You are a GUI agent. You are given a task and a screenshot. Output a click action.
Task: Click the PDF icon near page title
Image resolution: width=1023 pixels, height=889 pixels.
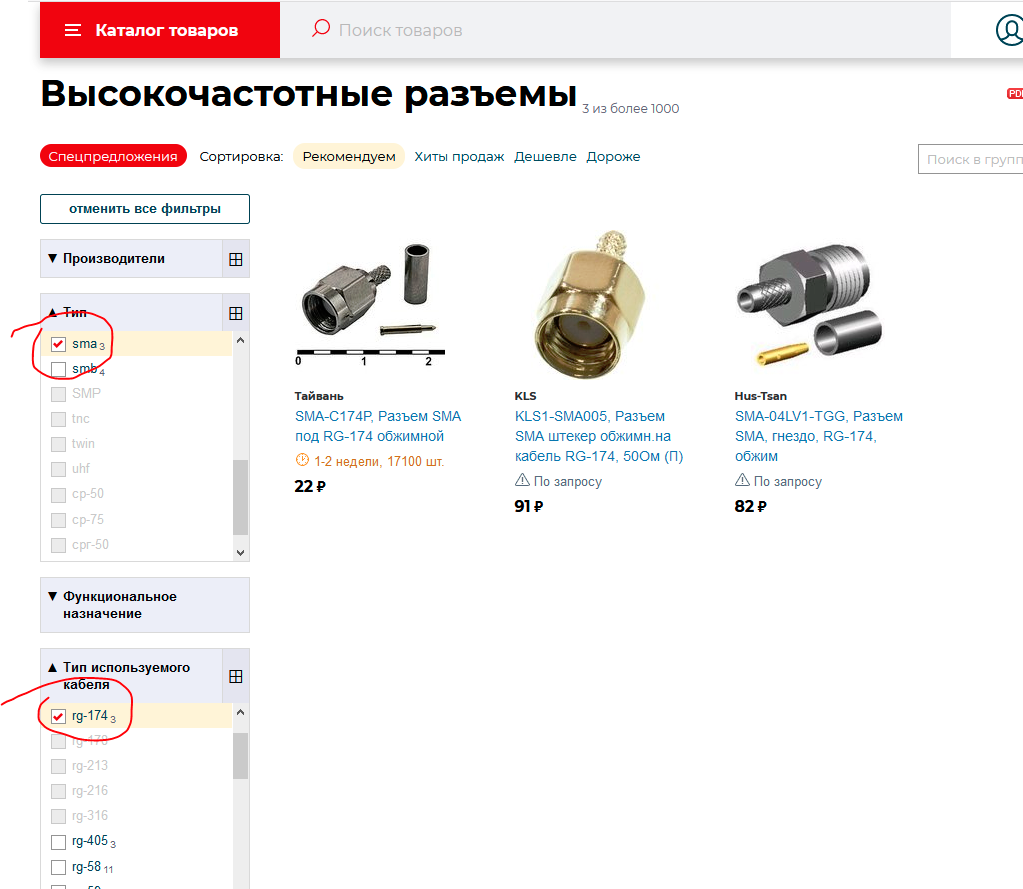pos(1015,93)
